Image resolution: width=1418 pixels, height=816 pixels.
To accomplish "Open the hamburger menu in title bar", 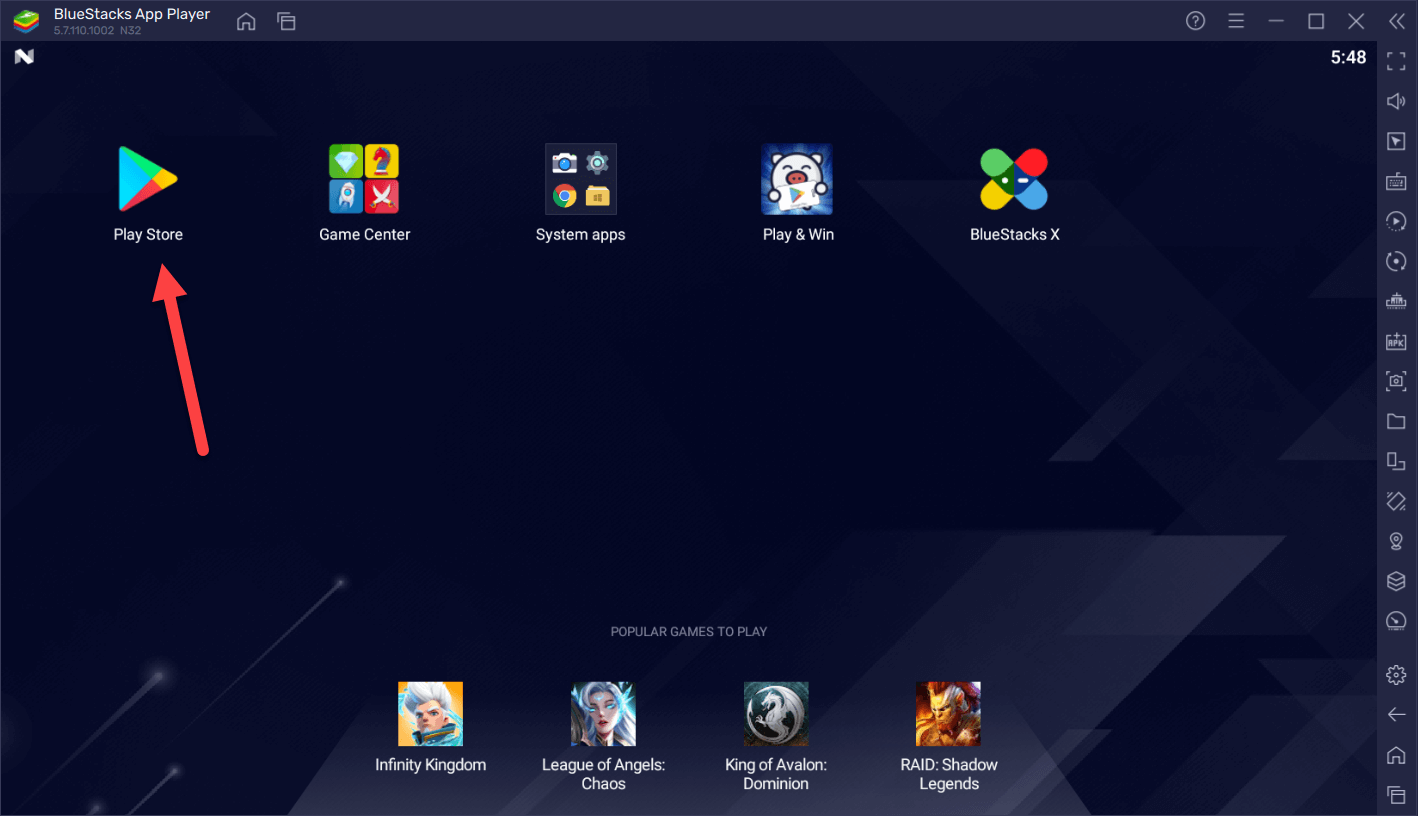I will (x=1236, y=21).
